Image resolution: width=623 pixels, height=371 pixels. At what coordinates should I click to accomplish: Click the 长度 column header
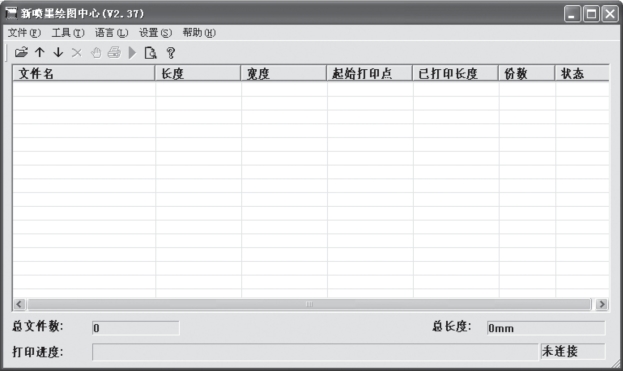coord(197,73)
